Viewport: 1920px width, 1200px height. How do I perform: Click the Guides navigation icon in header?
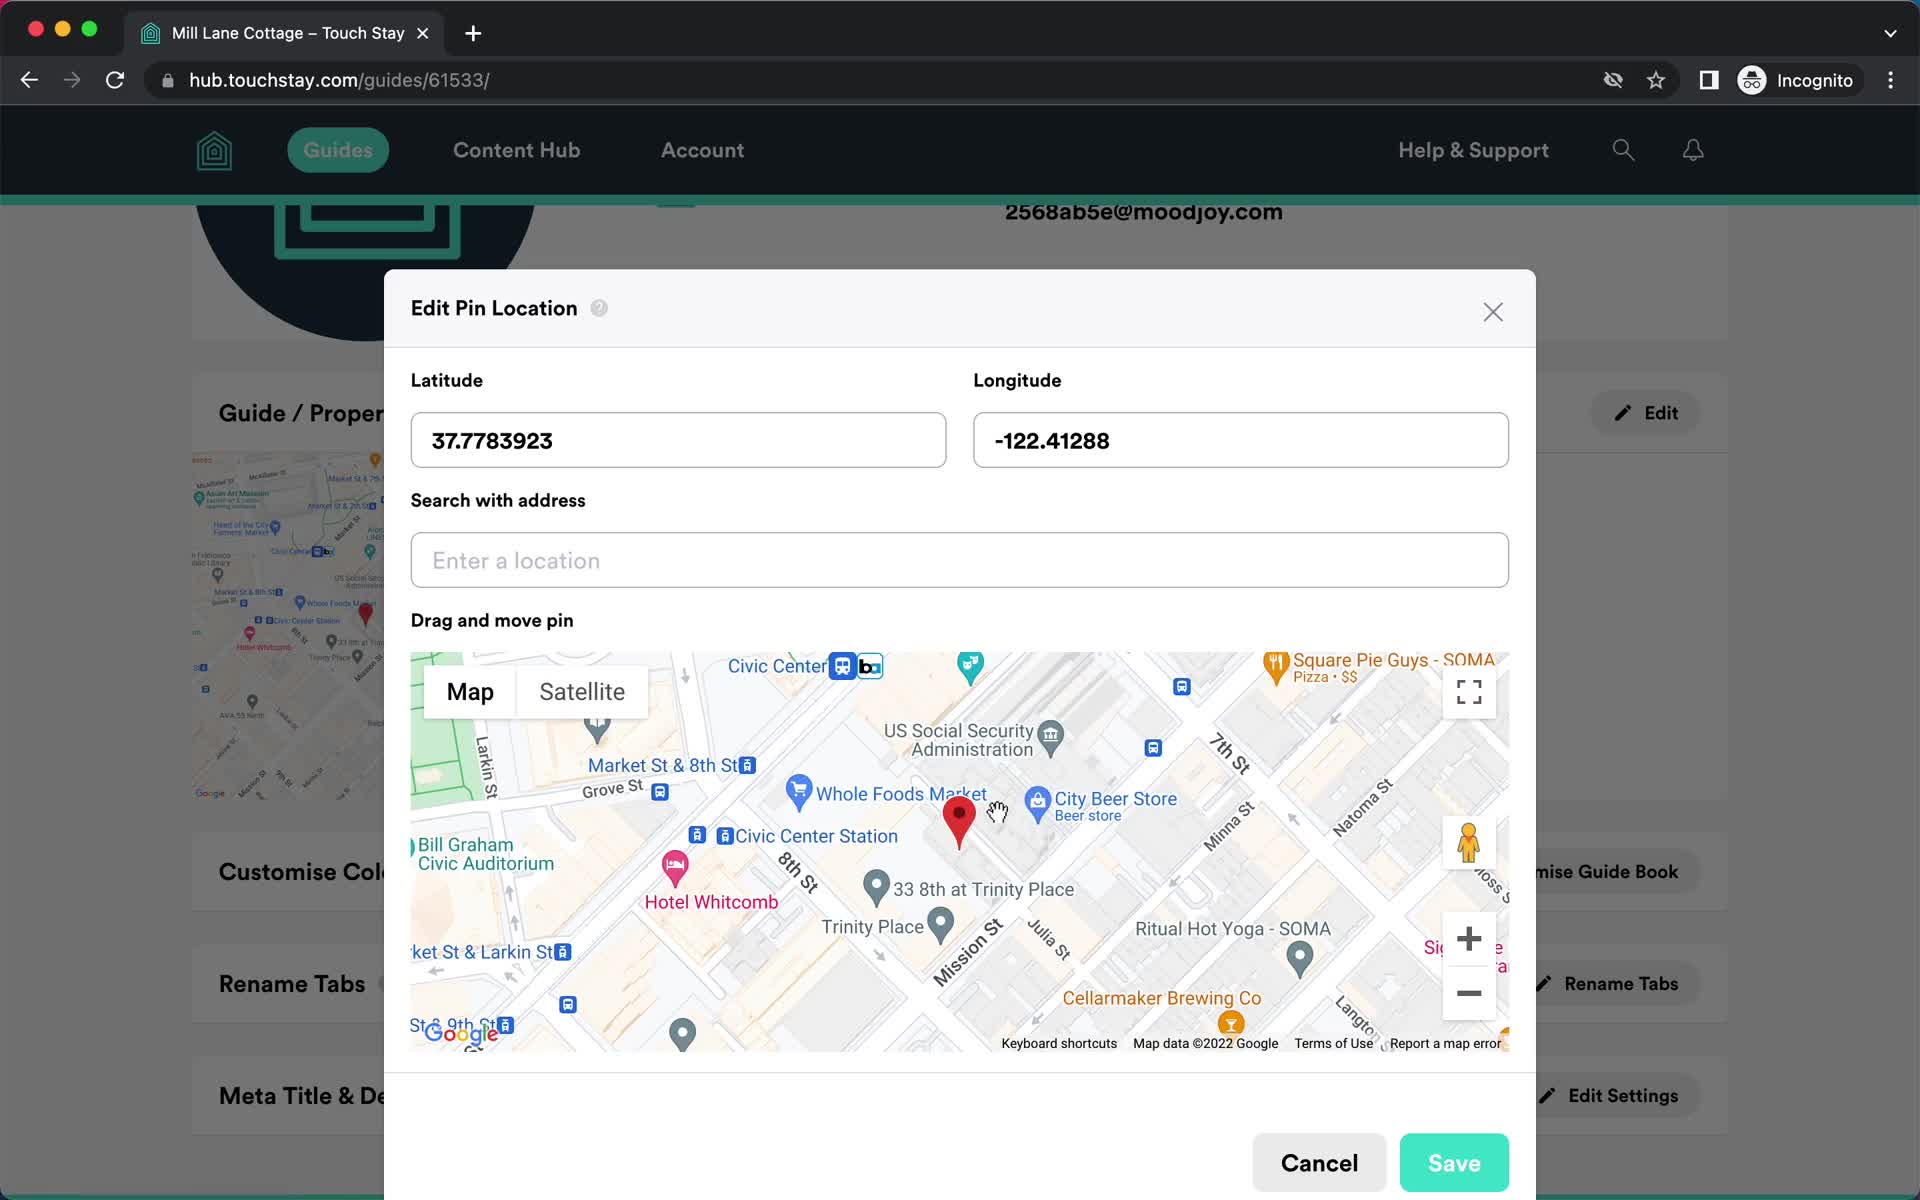point(339,149)
